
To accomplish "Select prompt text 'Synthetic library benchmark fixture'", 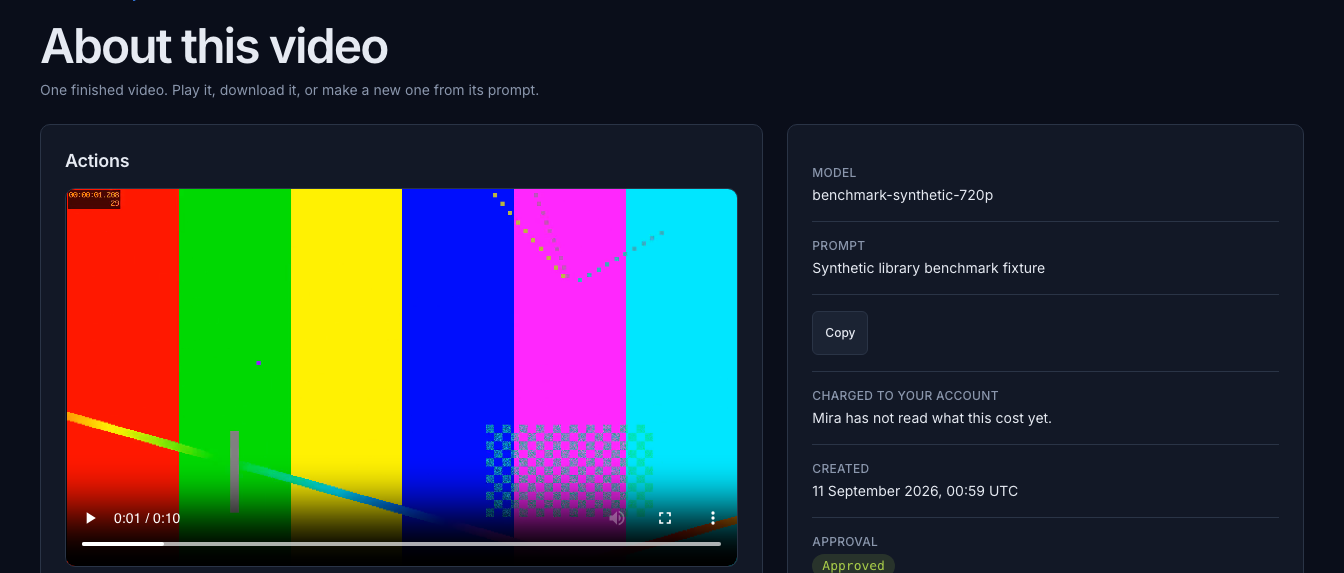I will [928, 268].
